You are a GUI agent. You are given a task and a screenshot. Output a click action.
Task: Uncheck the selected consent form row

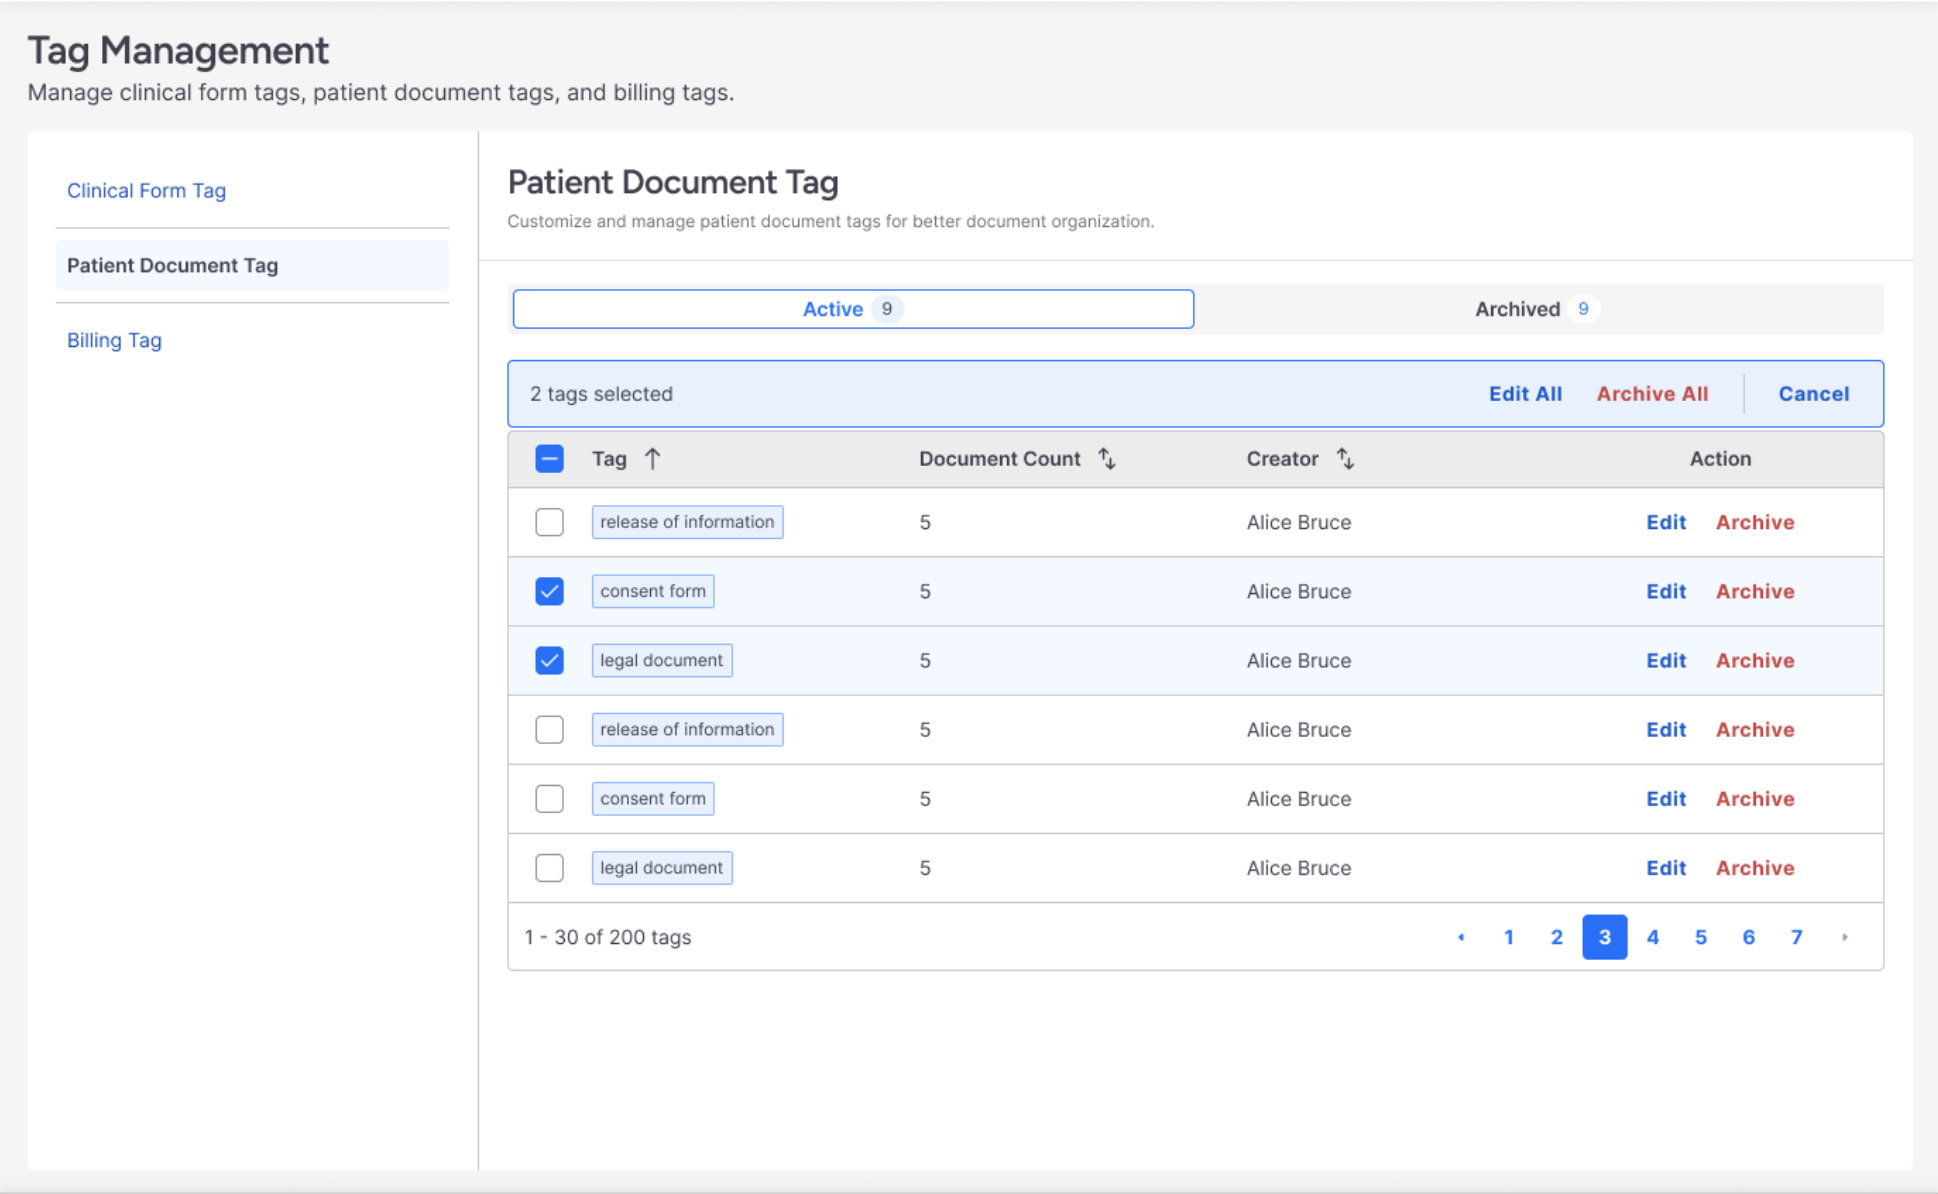[x=549, y=591]
